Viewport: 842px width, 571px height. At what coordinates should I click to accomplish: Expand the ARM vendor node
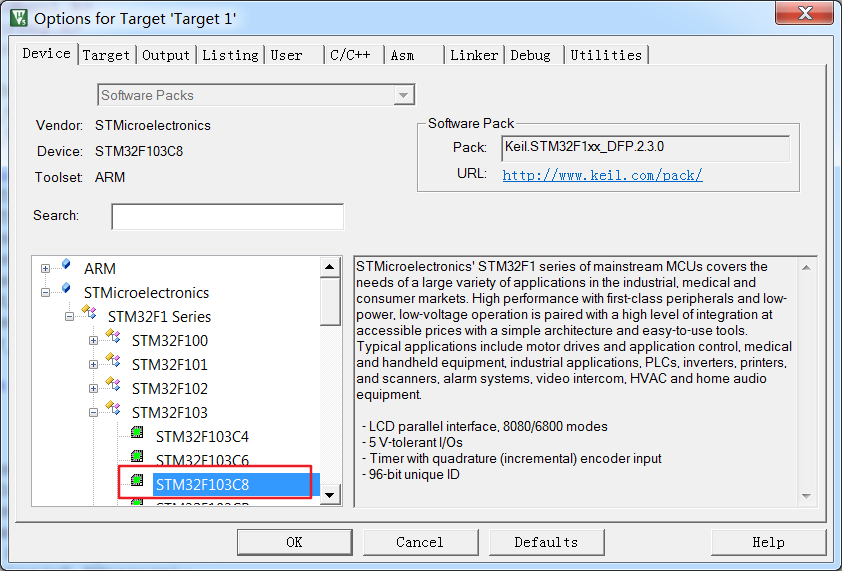point(46,269)
